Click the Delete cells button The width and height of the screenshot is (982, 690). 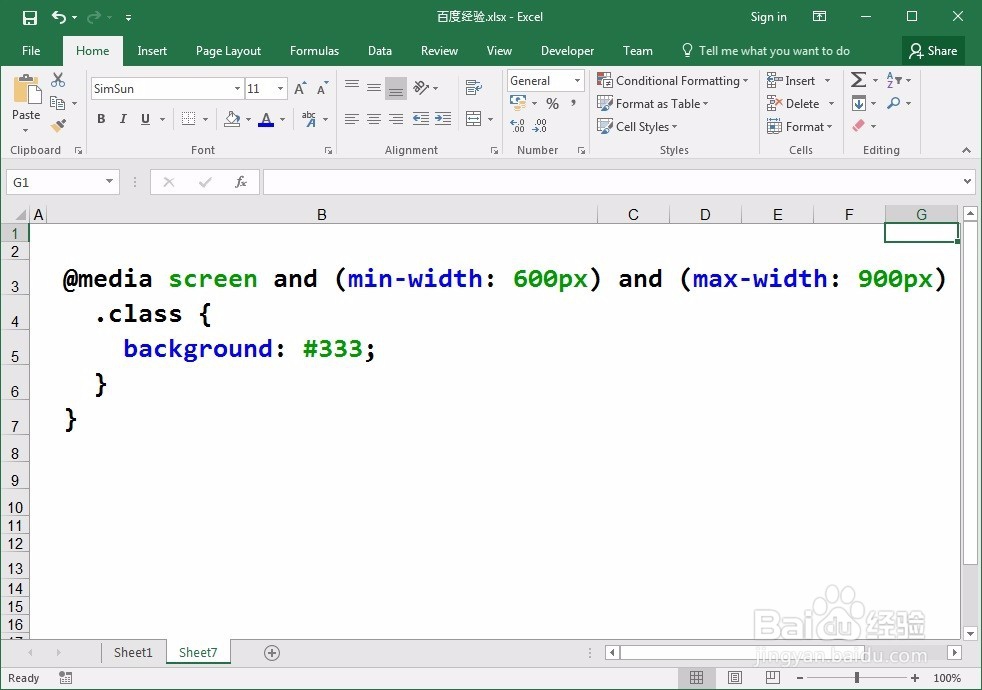tap(794, 104)
